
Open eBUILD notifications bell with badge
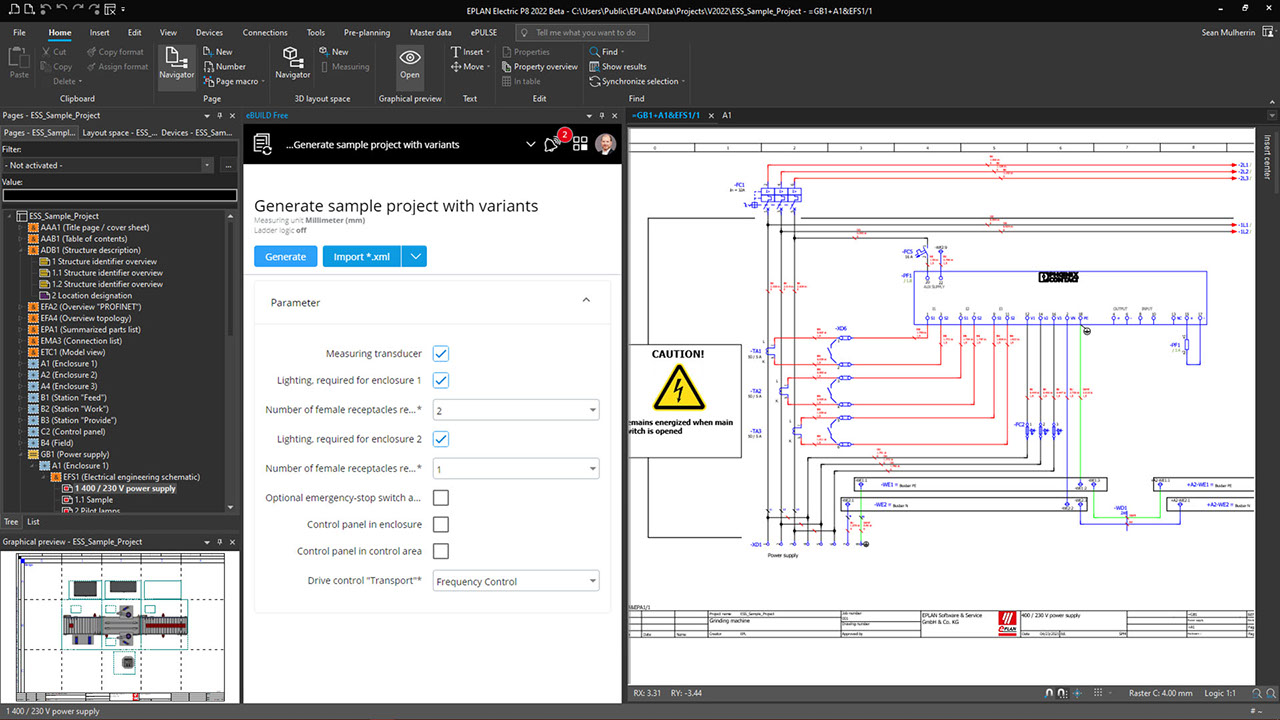552,144
